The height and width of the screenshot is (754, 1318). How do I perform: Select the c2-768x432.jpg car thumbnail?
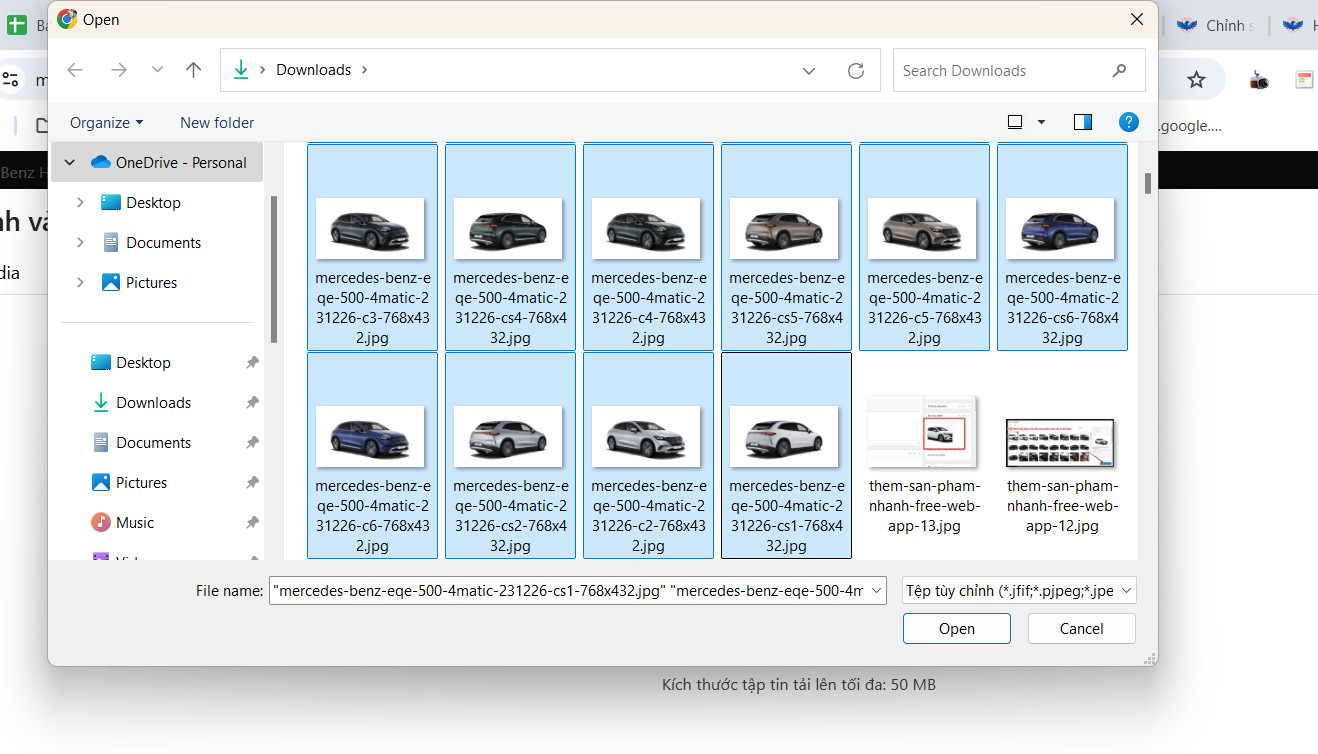tap(648, 455)
